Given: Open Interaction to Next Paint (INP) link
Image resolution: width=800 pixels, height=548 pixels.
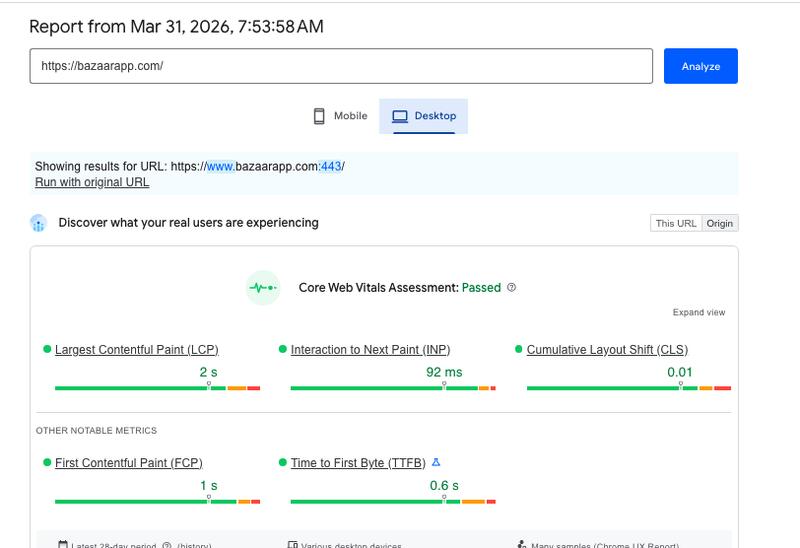Looking at the screenshot, I should tap(370, 350).
